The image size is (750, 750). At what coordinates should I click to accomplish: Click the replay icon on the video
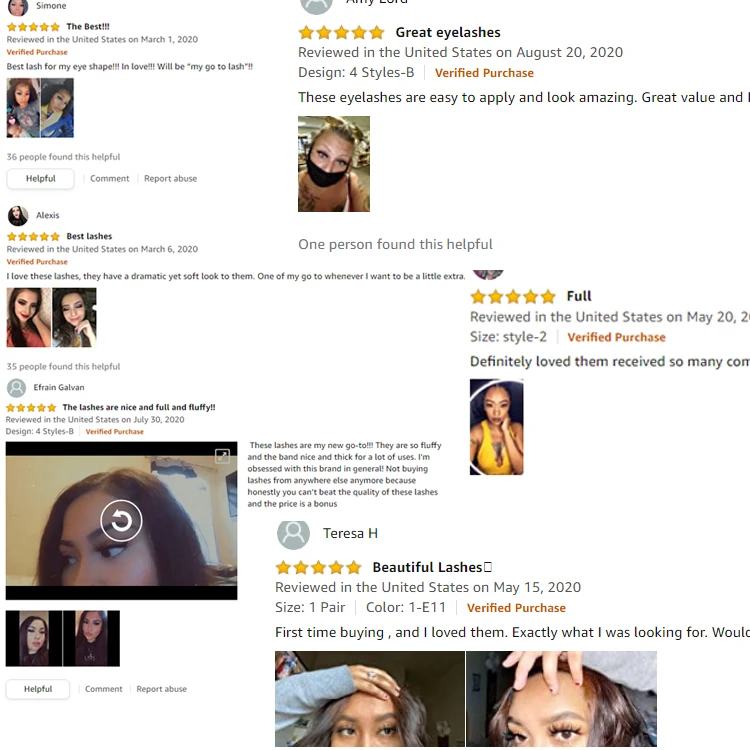pyautogui.click(x=121, y=520)
